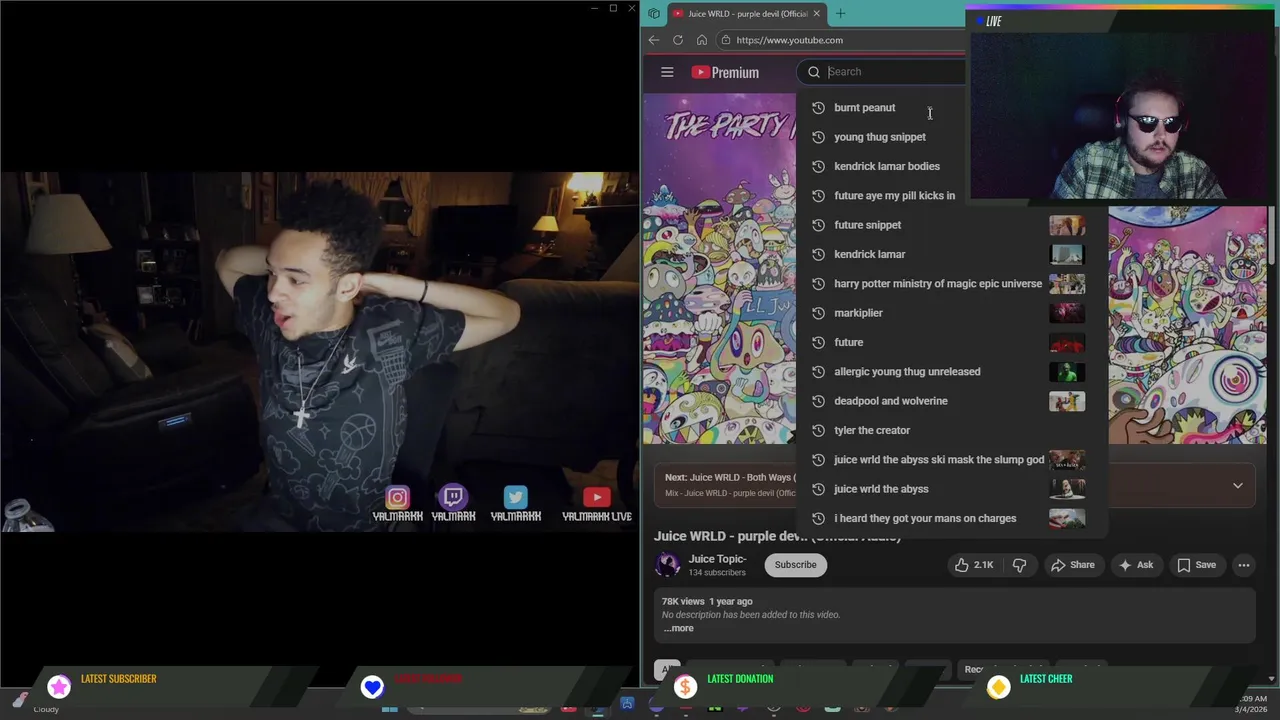Open the YouTube hamburger guide menu
The image size is (1280, 720).
pyautogui.click(x=667, y=72)
